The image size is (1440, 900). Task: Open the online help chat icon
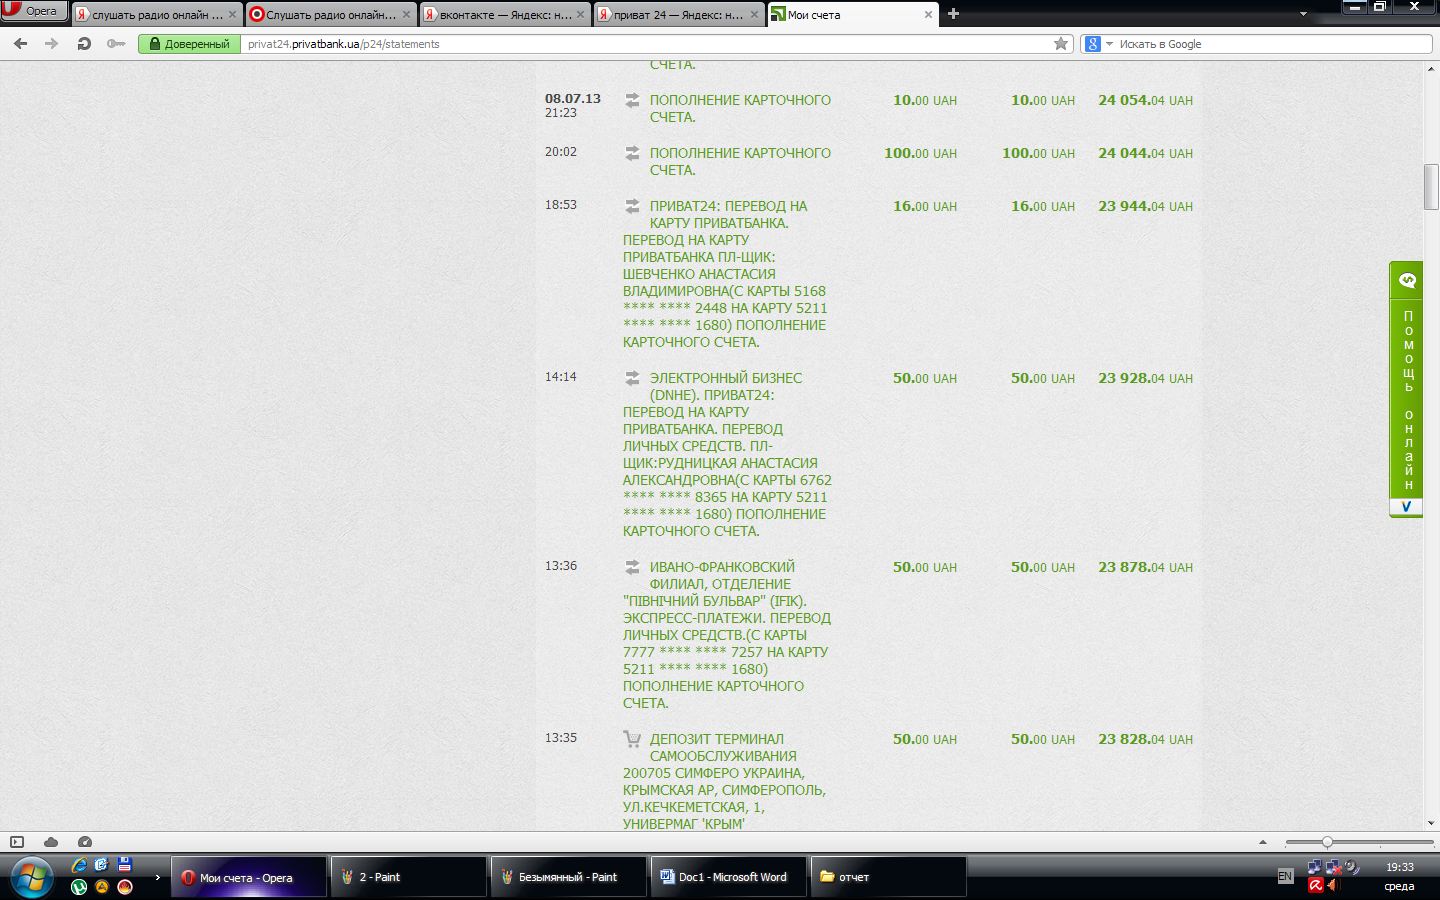tap(1407, 280)
